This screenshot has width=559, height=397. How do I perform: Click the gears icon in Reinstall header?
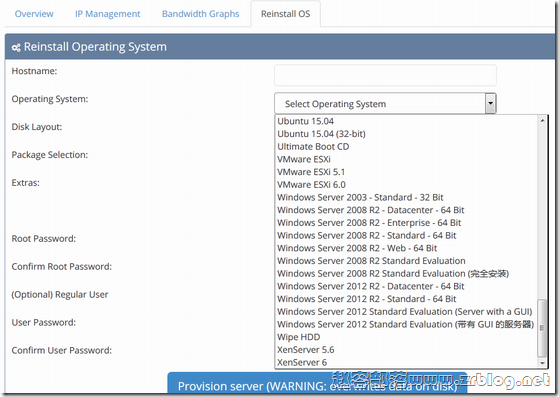tap(16, 47)
